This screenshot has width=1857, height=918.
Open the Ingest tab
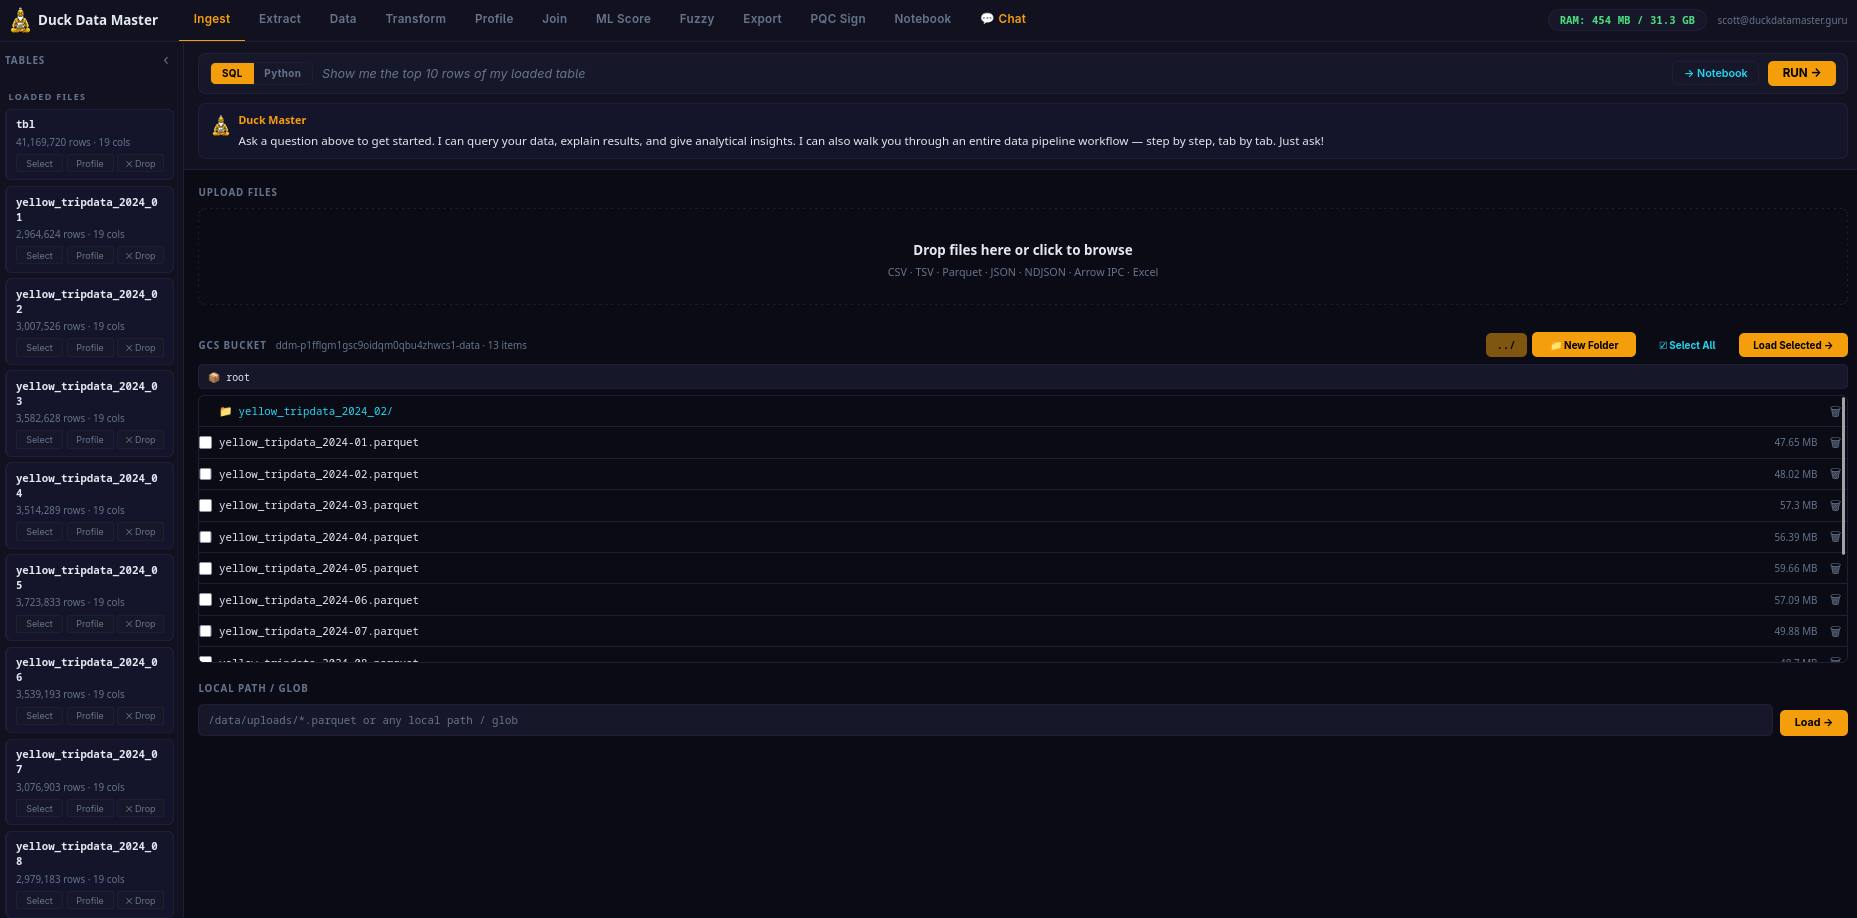[212, 19]
